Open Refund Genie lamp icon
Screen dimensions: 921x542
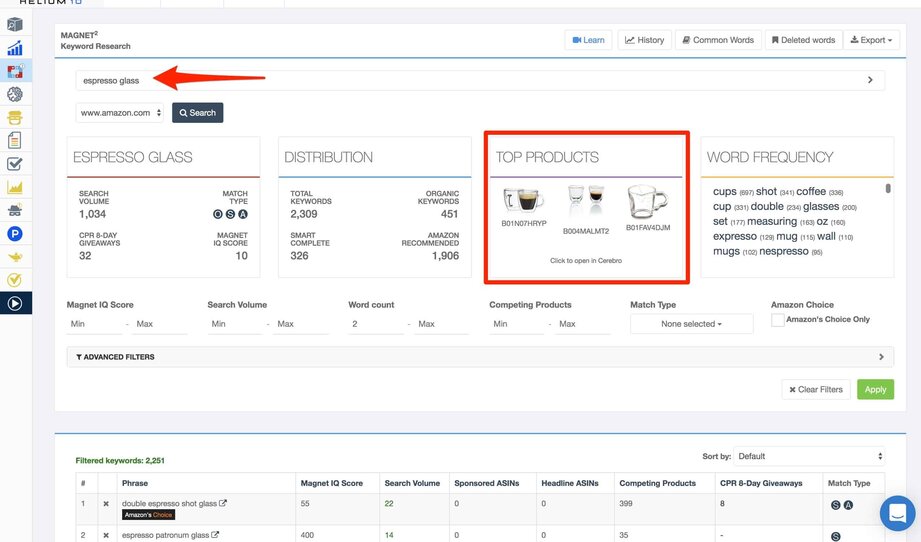click(15, 257)
